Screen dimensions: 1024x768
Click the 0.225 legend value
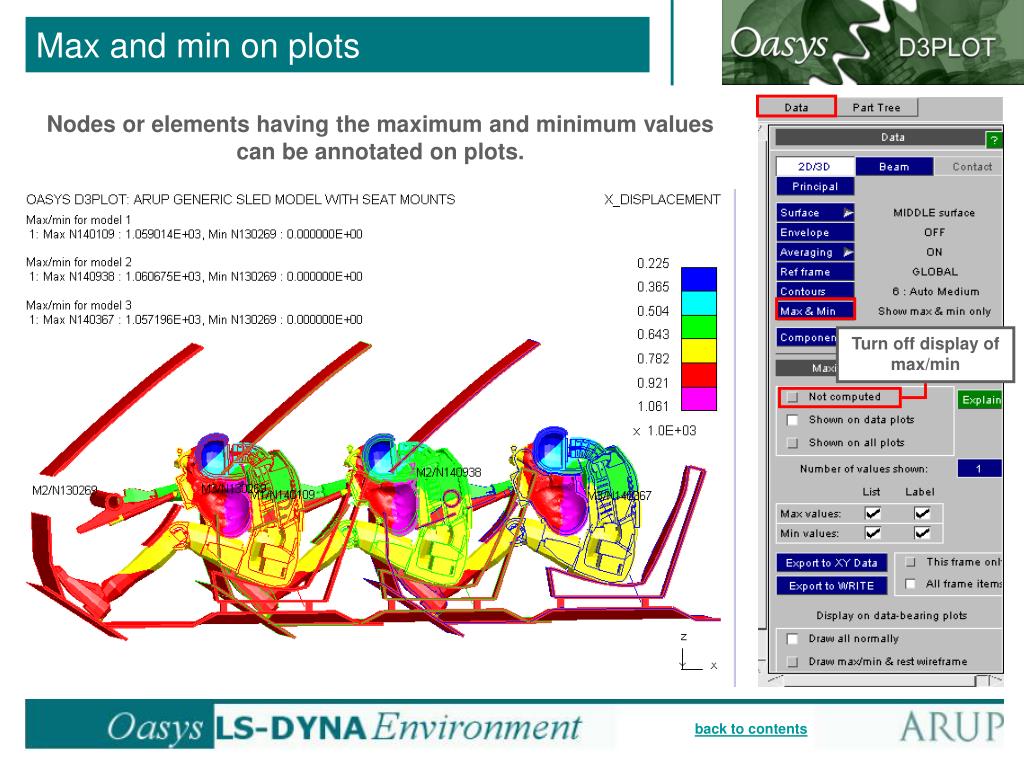pyautogui.click(x=653, y=263)
